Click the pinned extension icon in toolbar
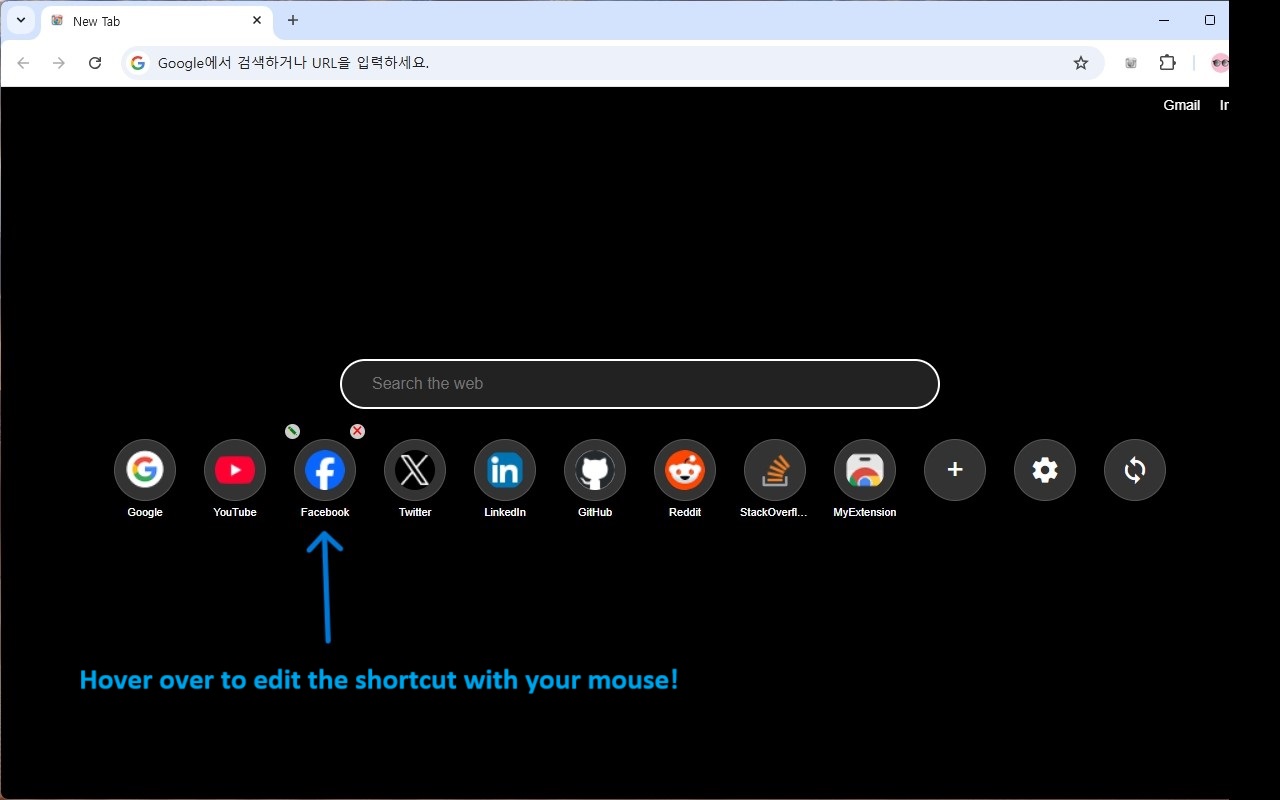Viewport: 1280px width, 800px height. (1131, 63)
